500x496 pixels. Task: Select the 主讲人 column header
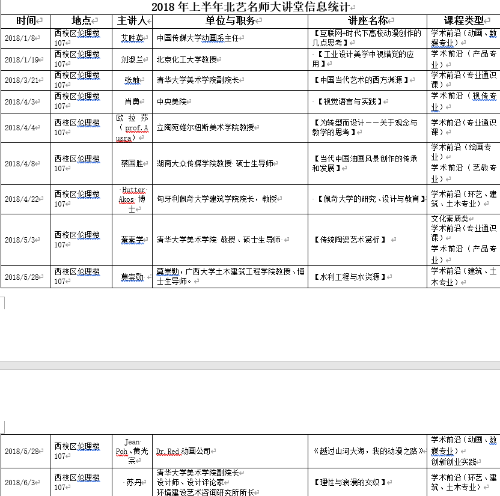click(132, 21)
